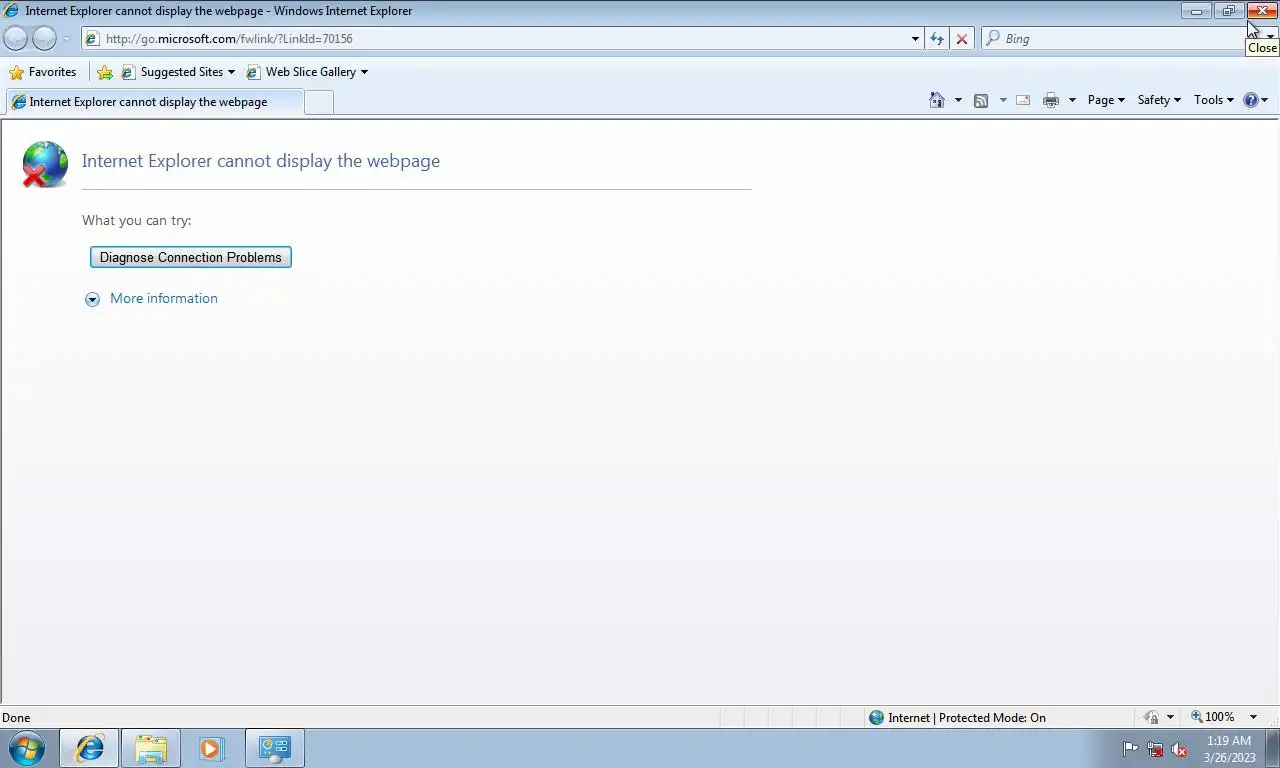Click the network status tray icon
Viewport: 1280px width, 768px height.
(1155, 749)
